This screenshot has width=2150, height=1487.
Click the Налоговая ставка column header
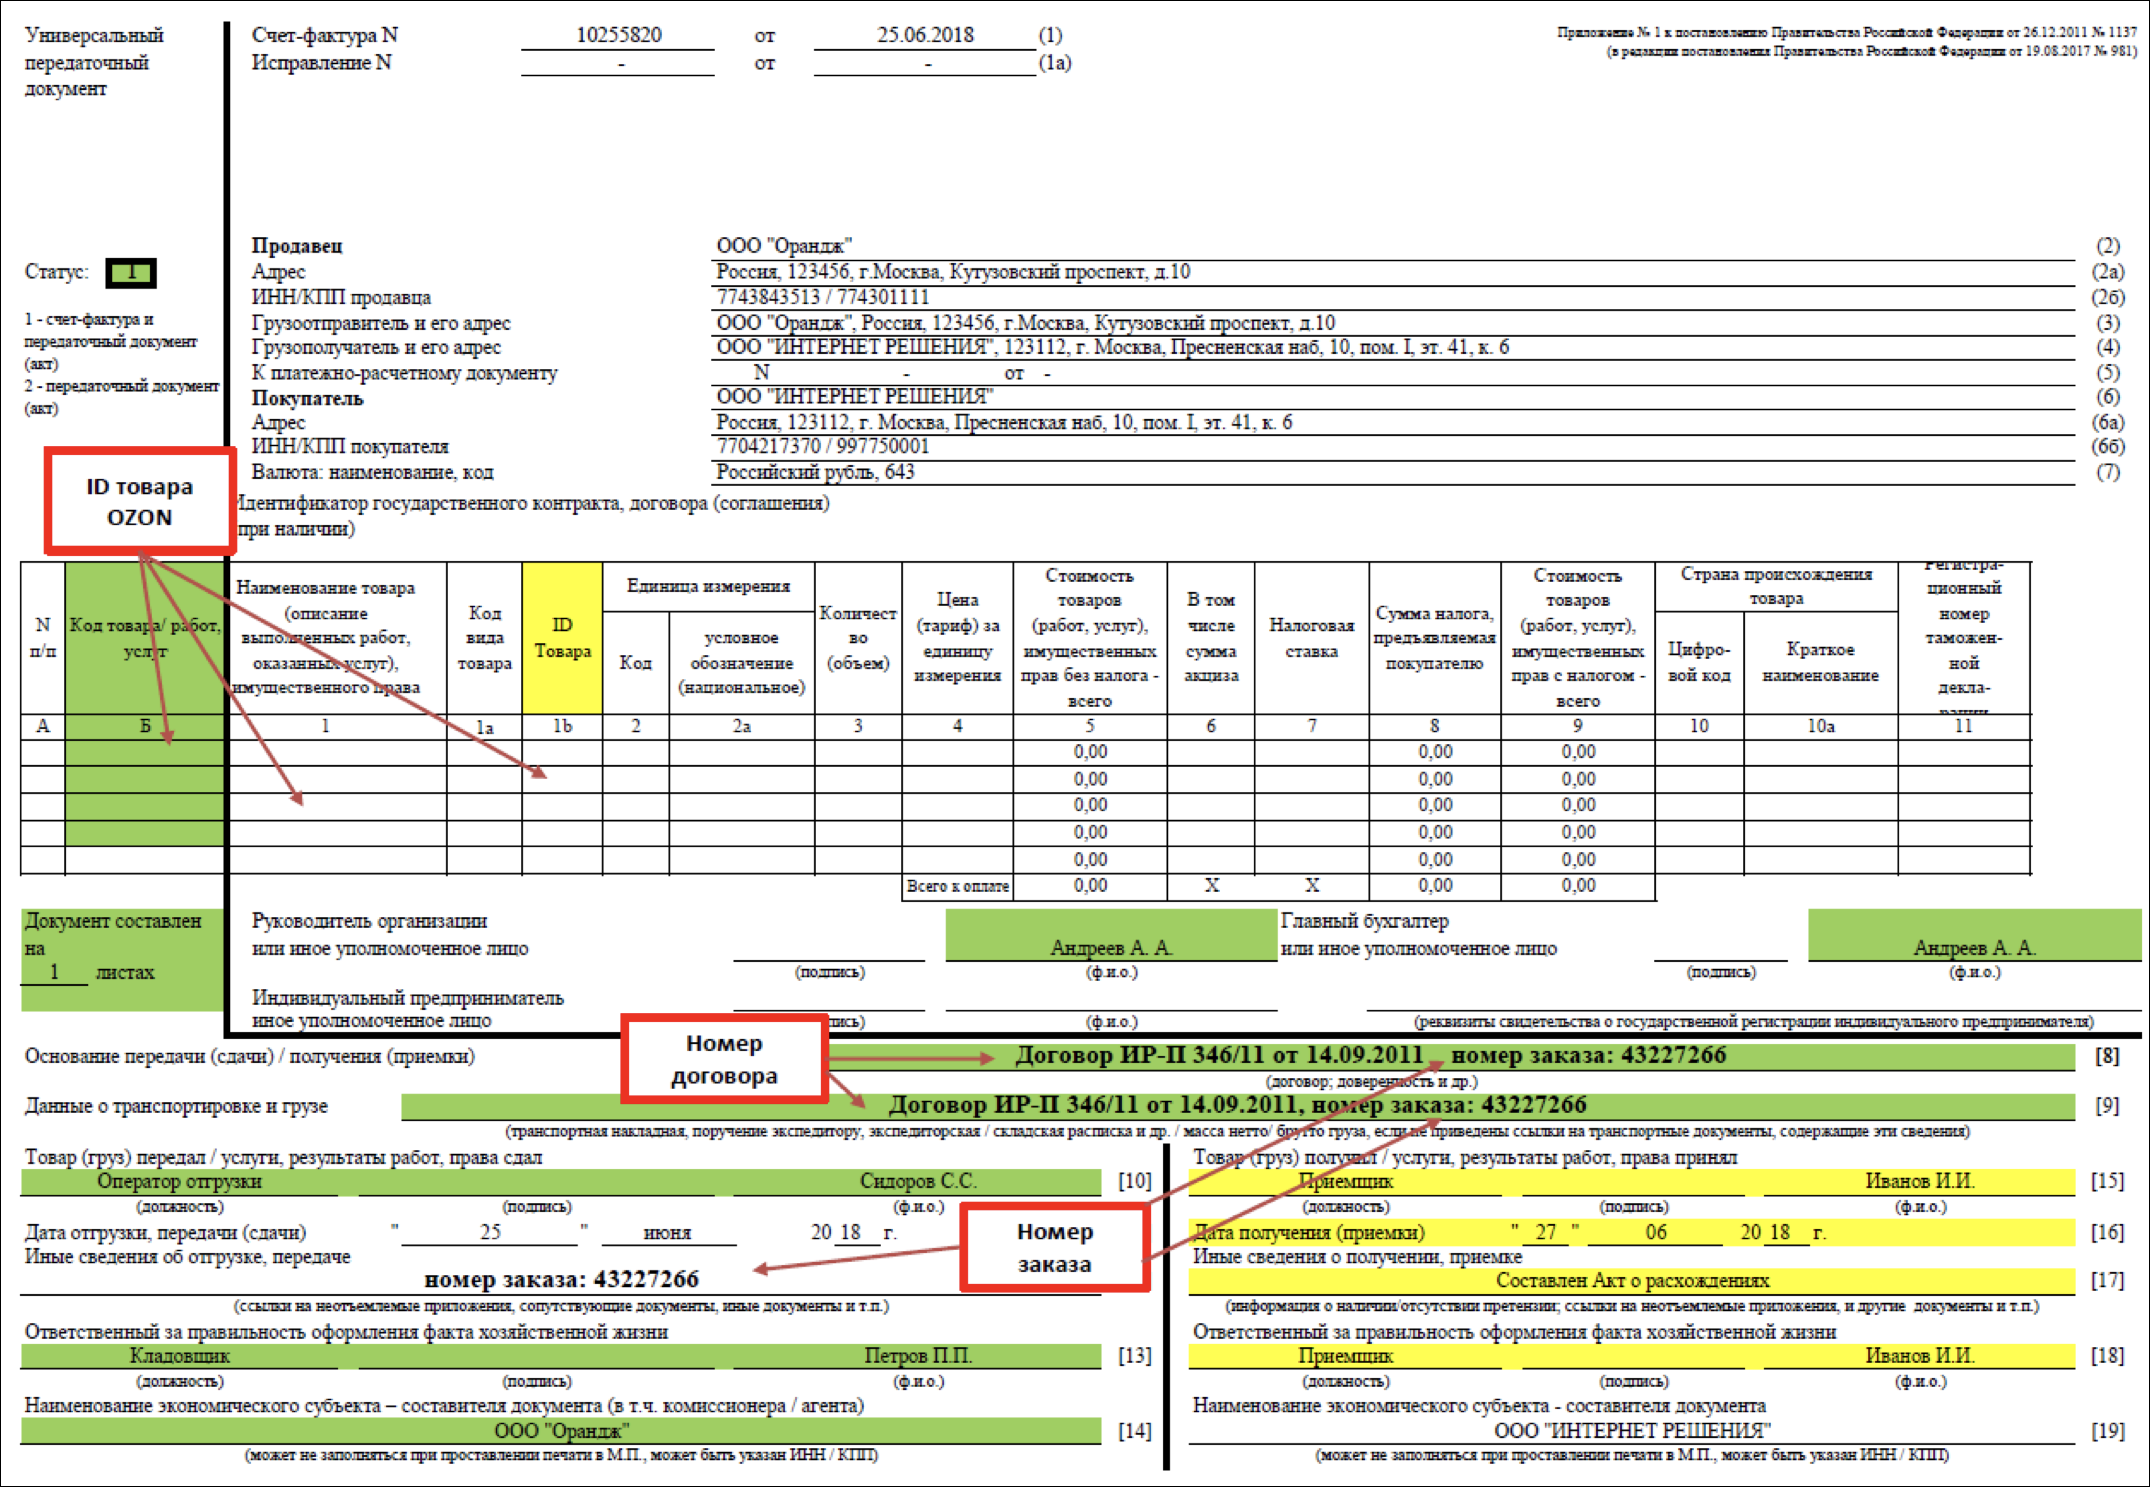[x=1311, y=638]
